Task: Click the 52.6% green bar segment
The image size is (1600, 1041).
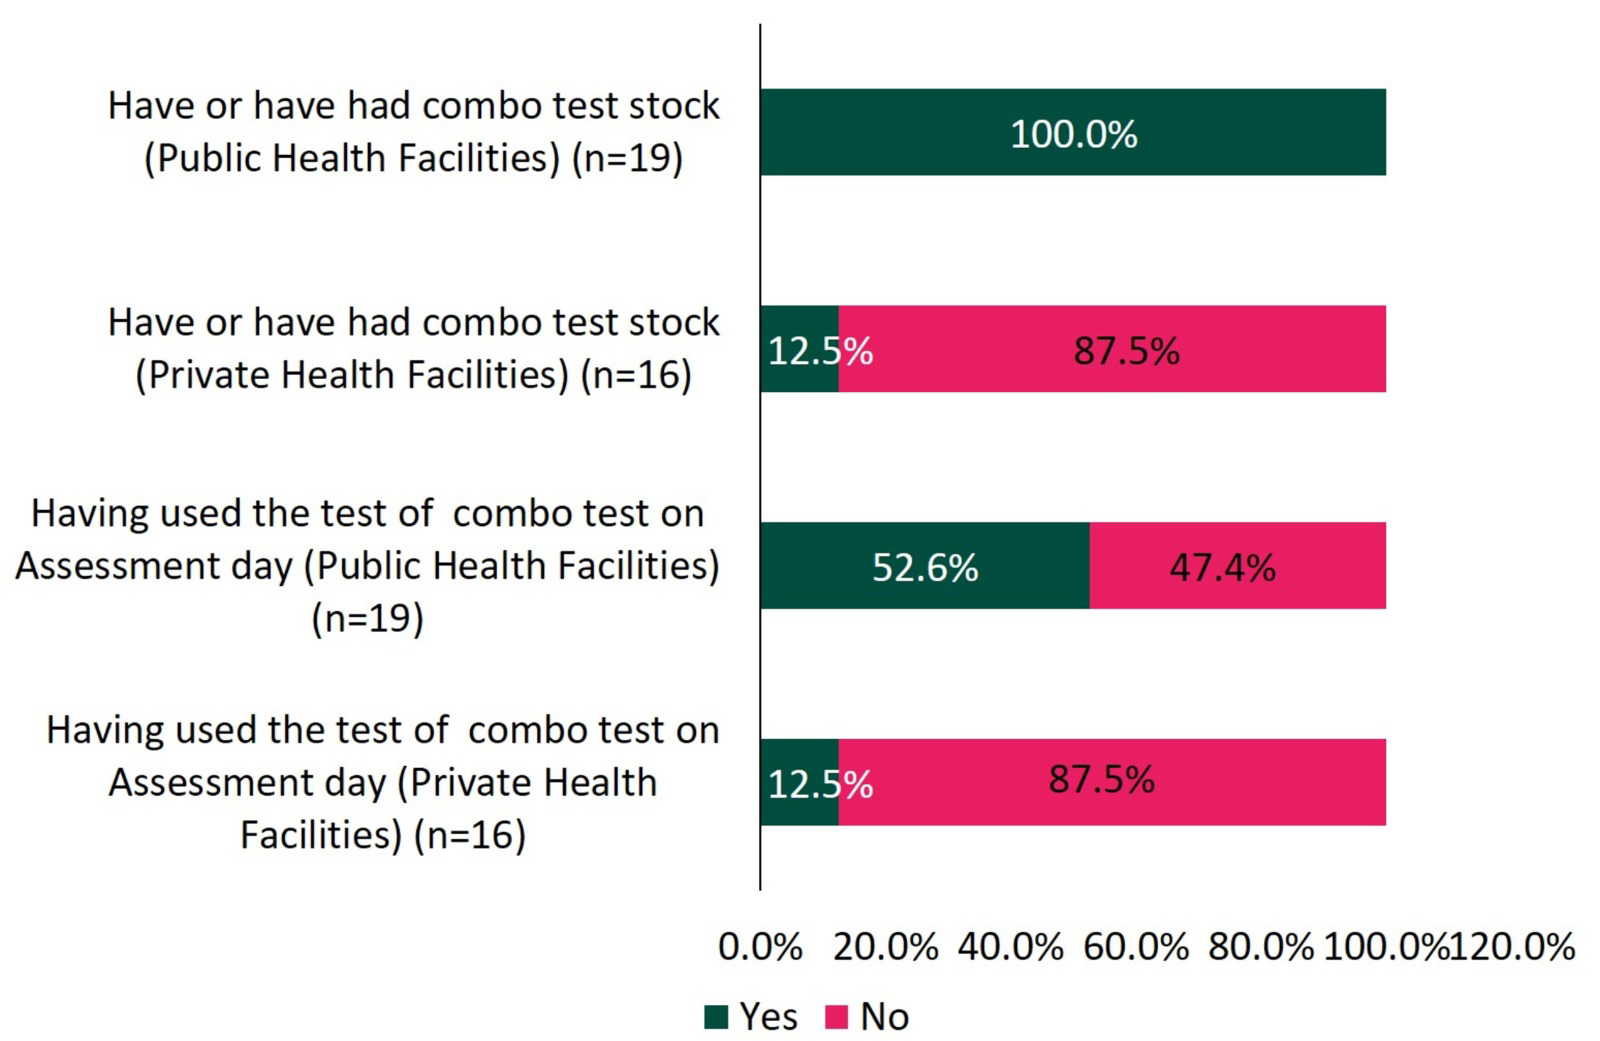Action: [x=924, y=565]
